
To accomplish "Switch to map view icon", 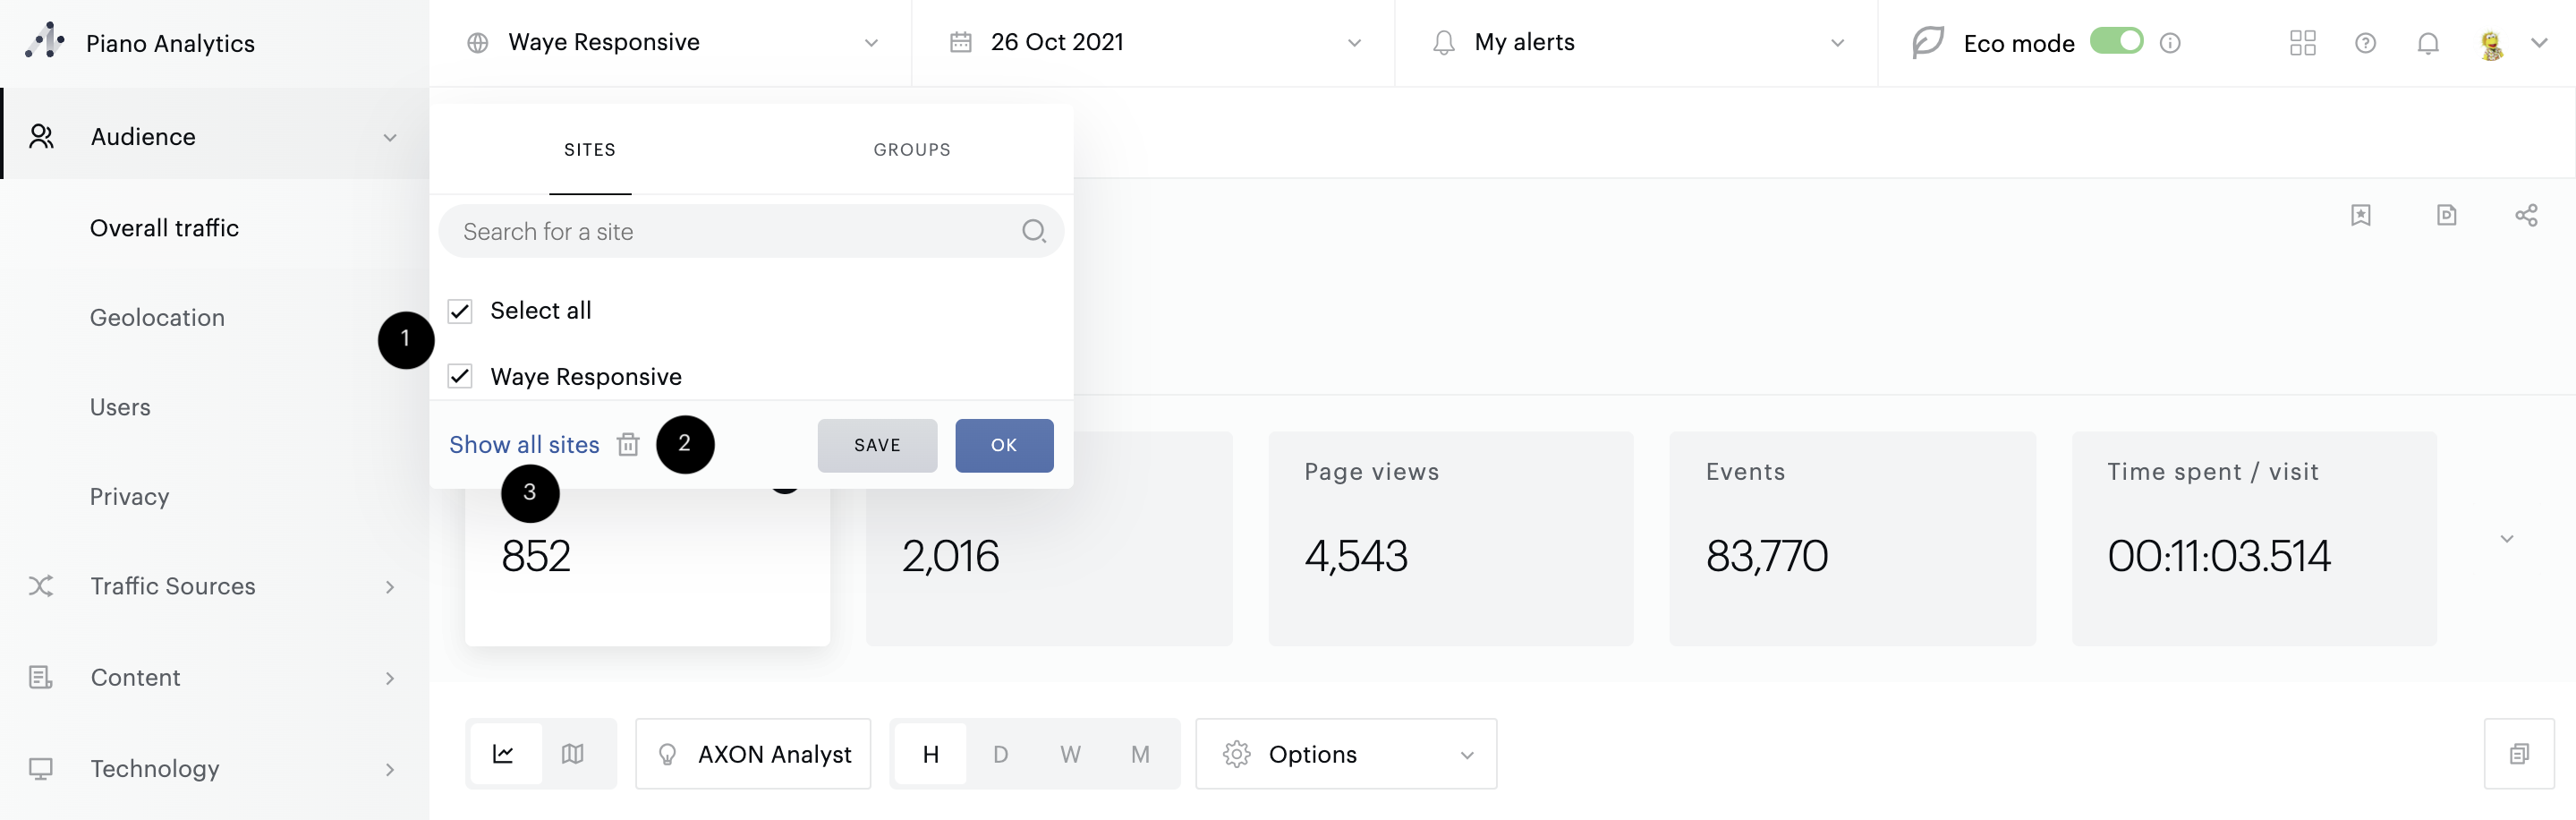I will (573, 754).
